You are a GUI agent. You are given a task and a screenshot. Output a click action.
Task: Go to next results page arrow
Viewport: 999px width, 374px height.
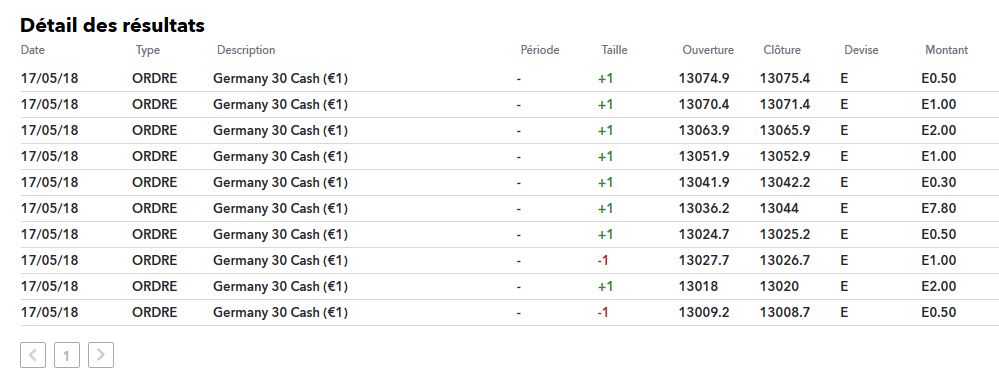101,356
